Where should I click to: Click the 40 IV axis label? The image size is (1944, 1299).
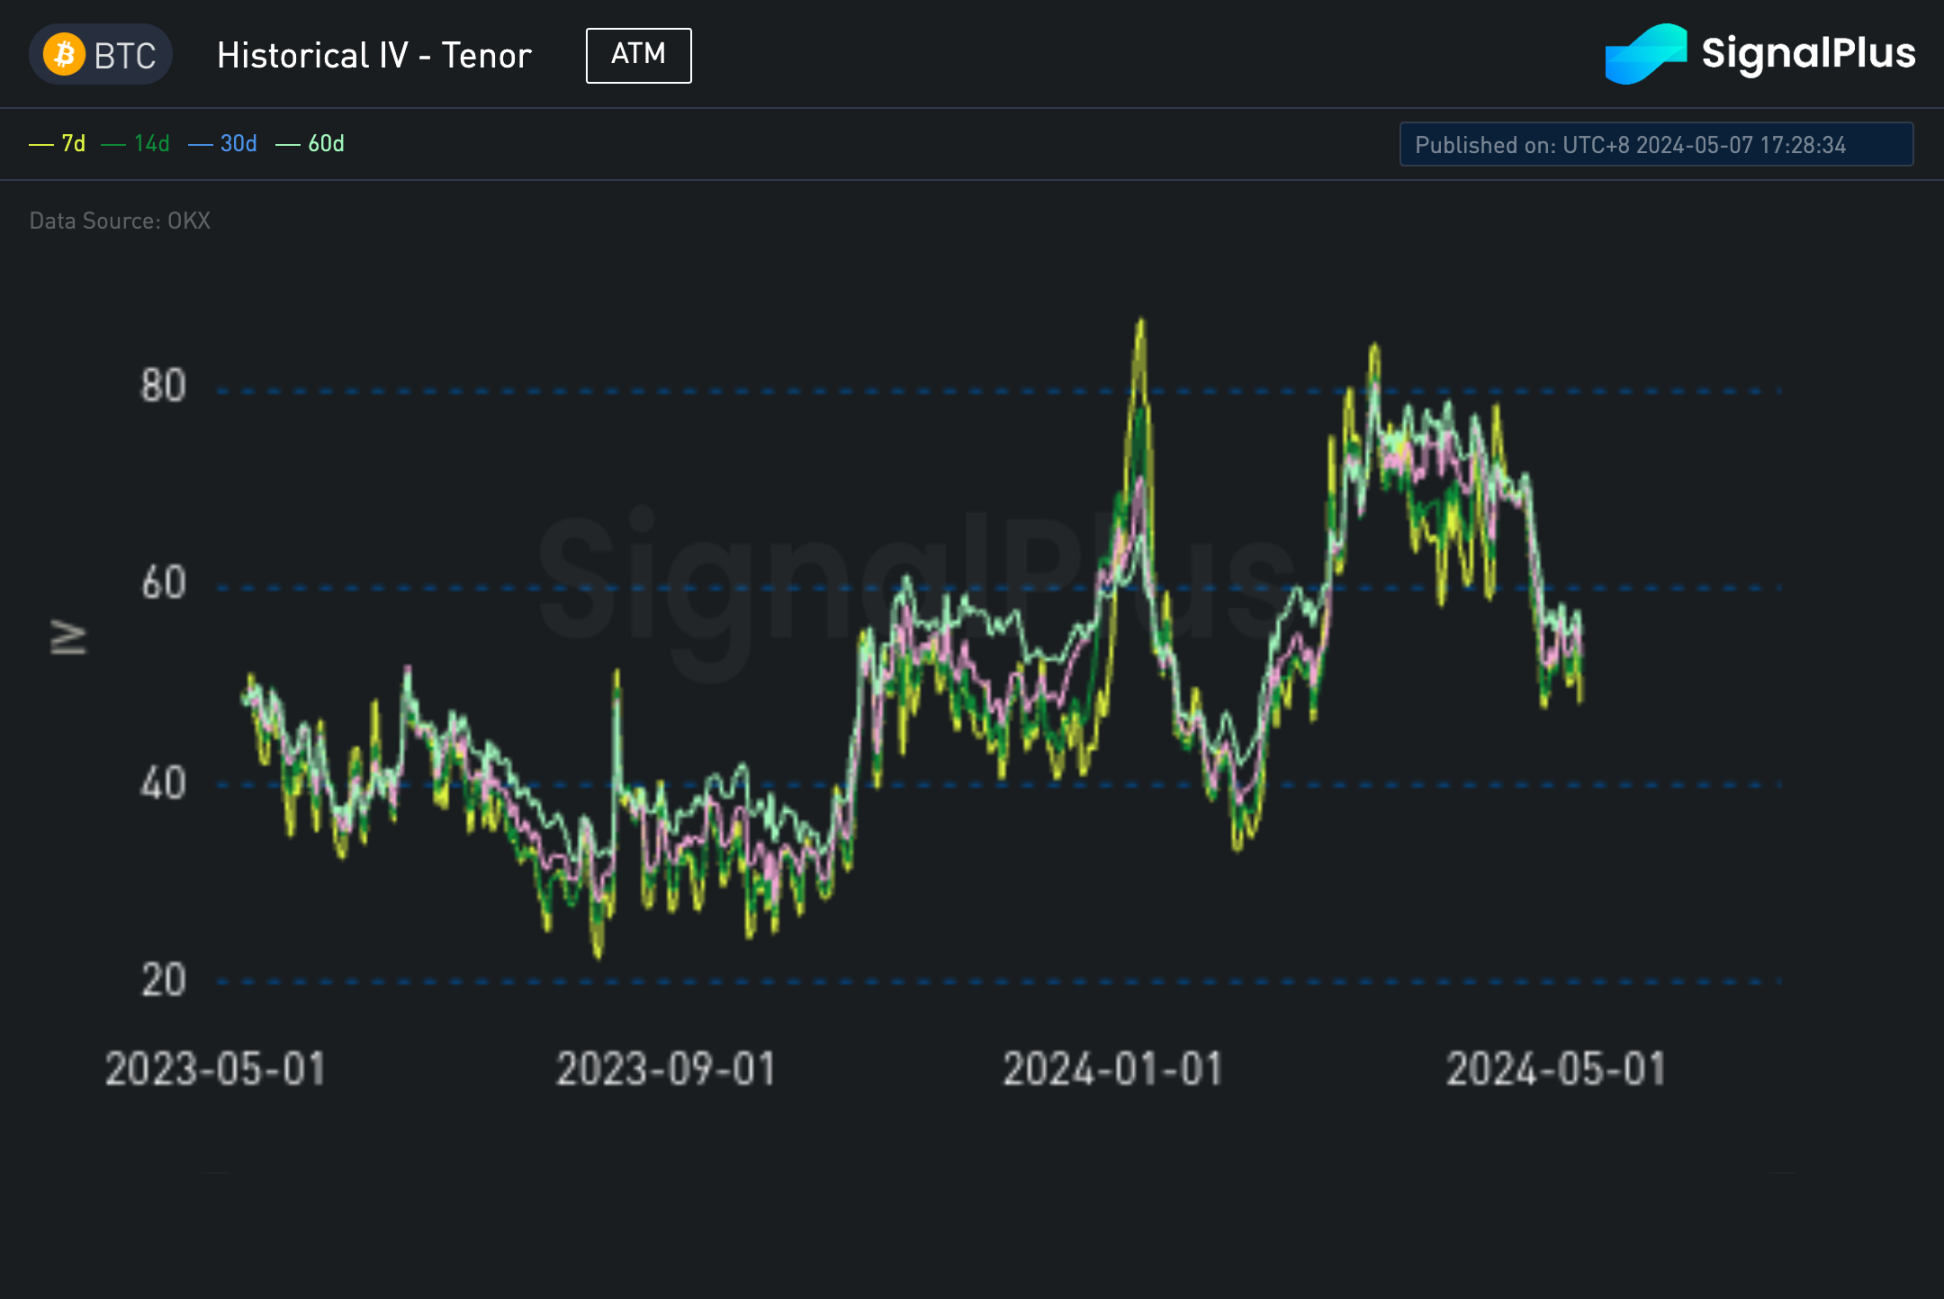point(163,783)
